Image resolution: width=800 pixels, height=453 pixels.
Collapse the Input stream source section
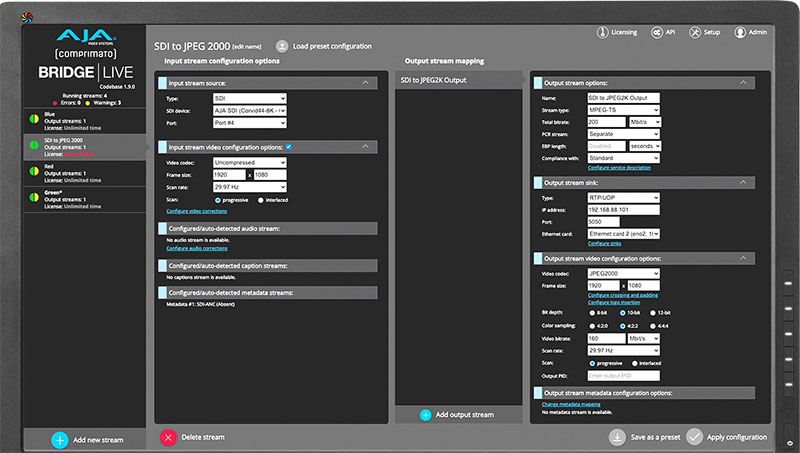click(x=365, y=83)
